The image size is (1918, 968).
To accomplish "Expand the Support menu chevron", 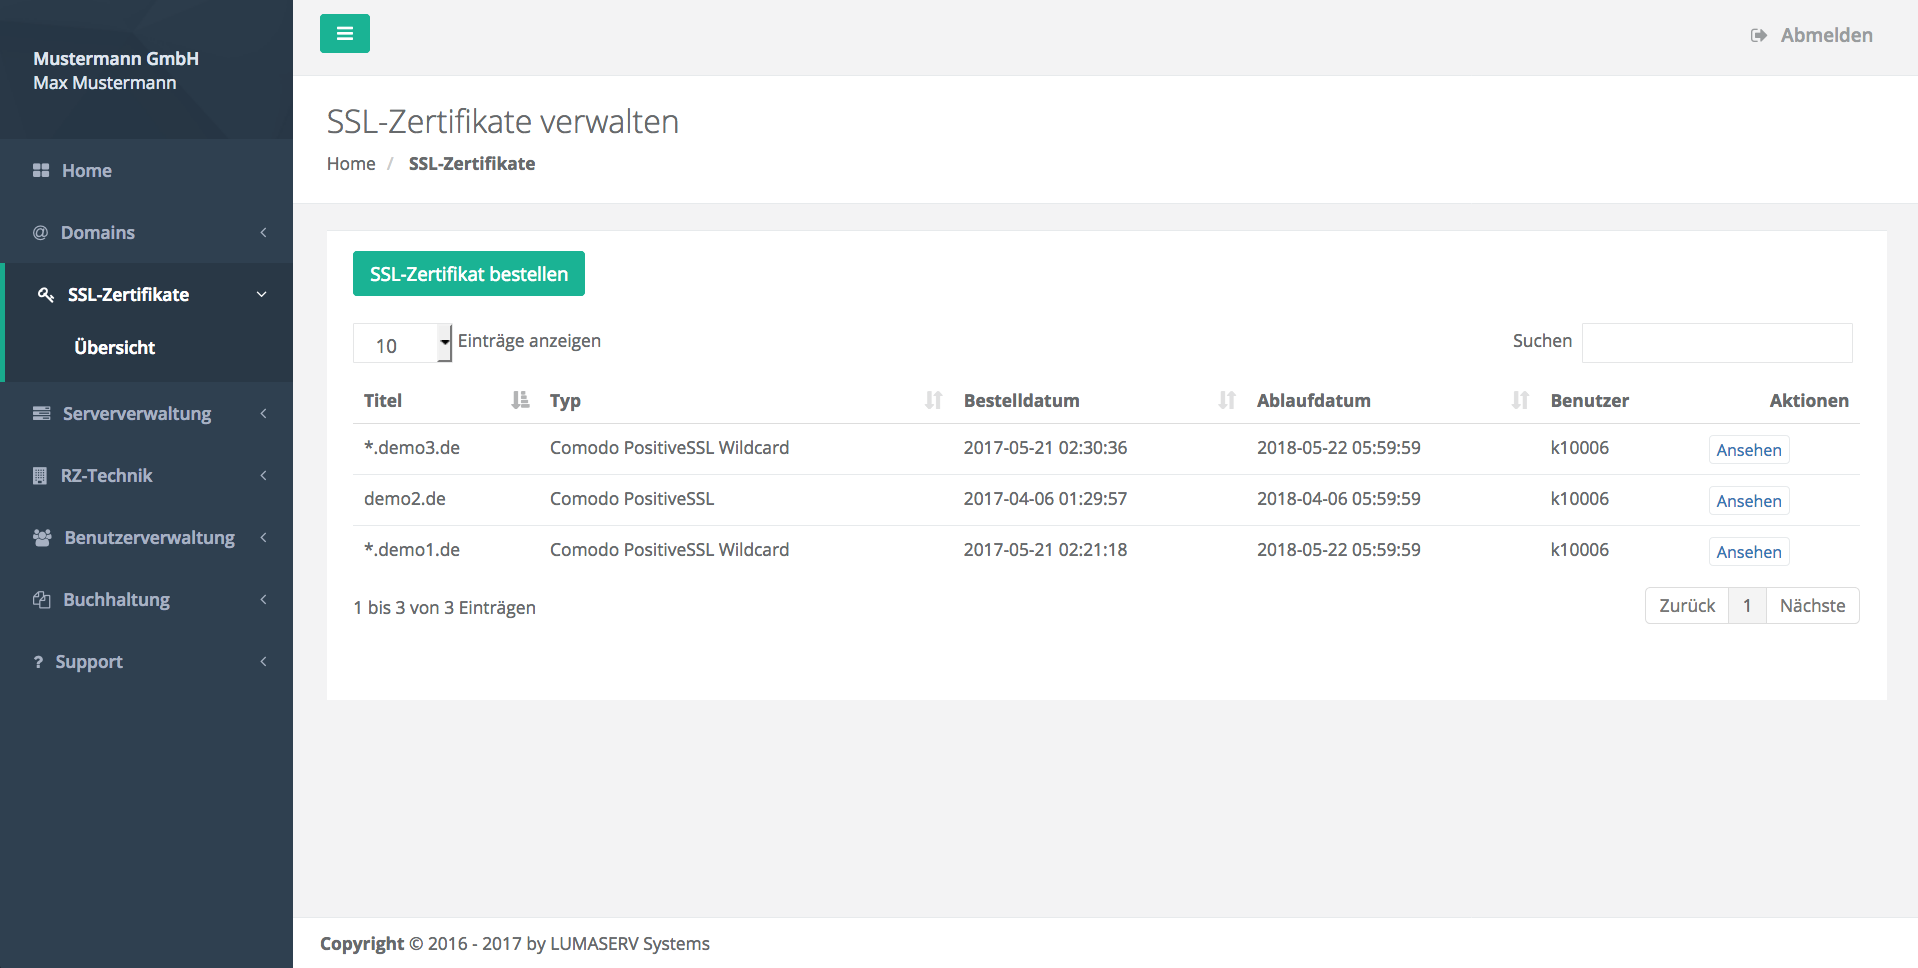I will pyautogui.click(x=263, y=662).
